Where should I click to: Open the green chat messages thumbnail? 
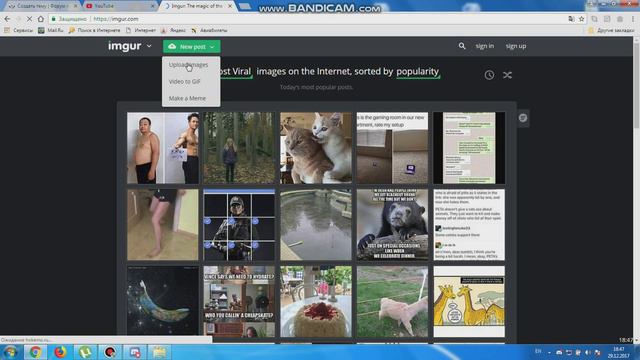click(469, 148)
